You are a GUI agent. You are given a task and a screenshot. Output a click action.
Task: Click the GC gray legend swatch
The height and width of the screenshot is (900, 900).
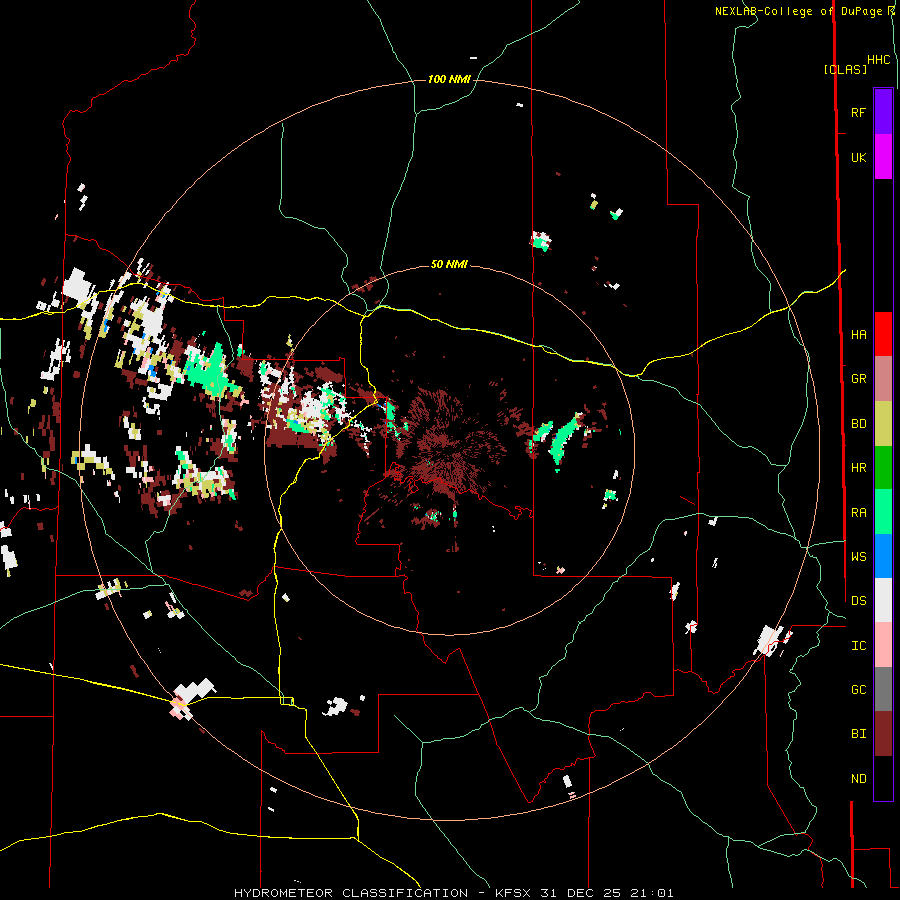coord(883,689)
